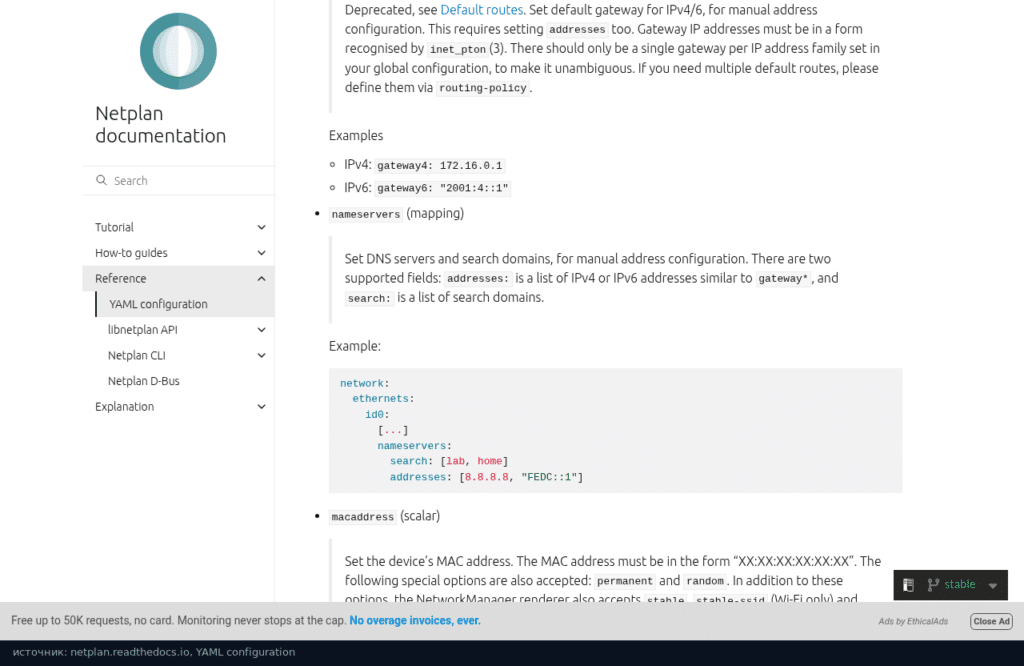Screen dimensions: 1024x666
Task: Expand the Netplan CLI chevron
Action: pyautogui.click(x=261, y=355)
